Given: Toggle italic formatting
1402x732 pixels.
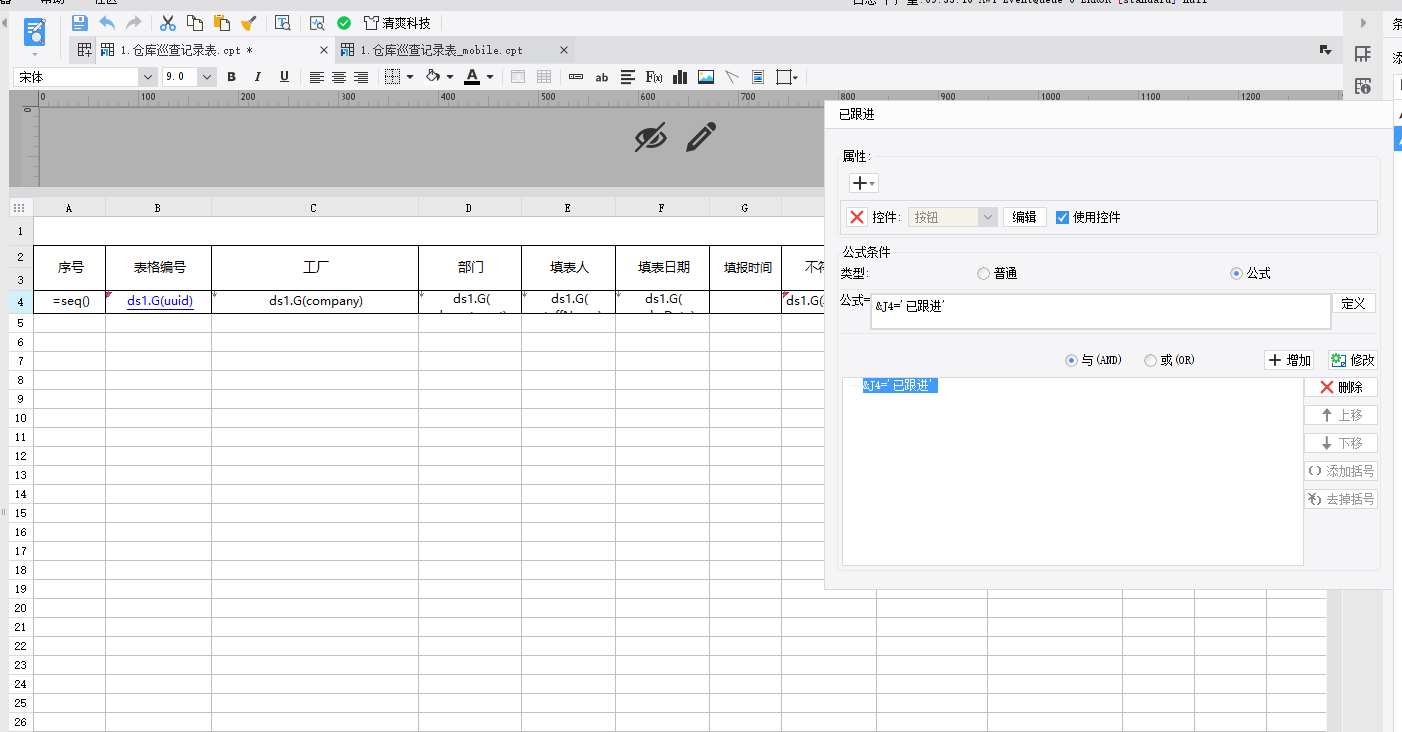Looking at the screenshot, I should pos(257,77).
